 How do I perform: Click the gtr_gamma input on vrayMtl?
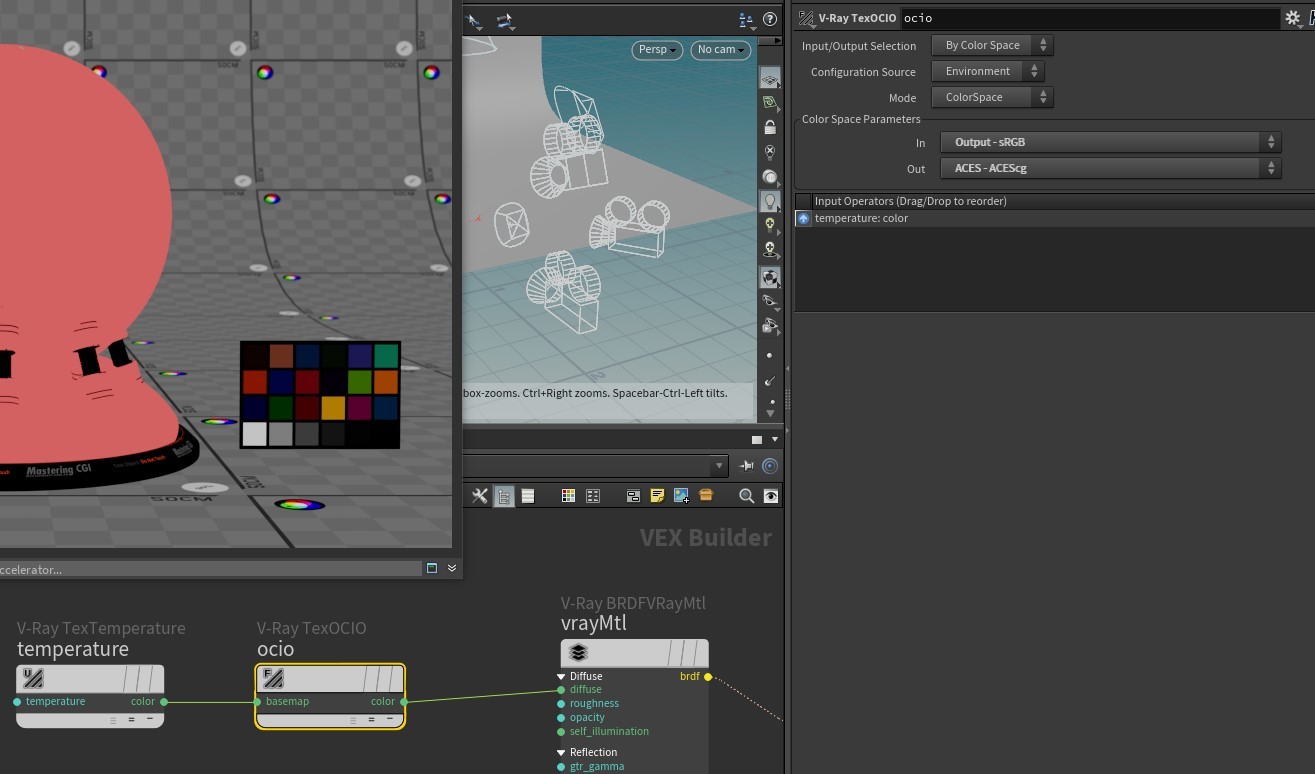561,767
